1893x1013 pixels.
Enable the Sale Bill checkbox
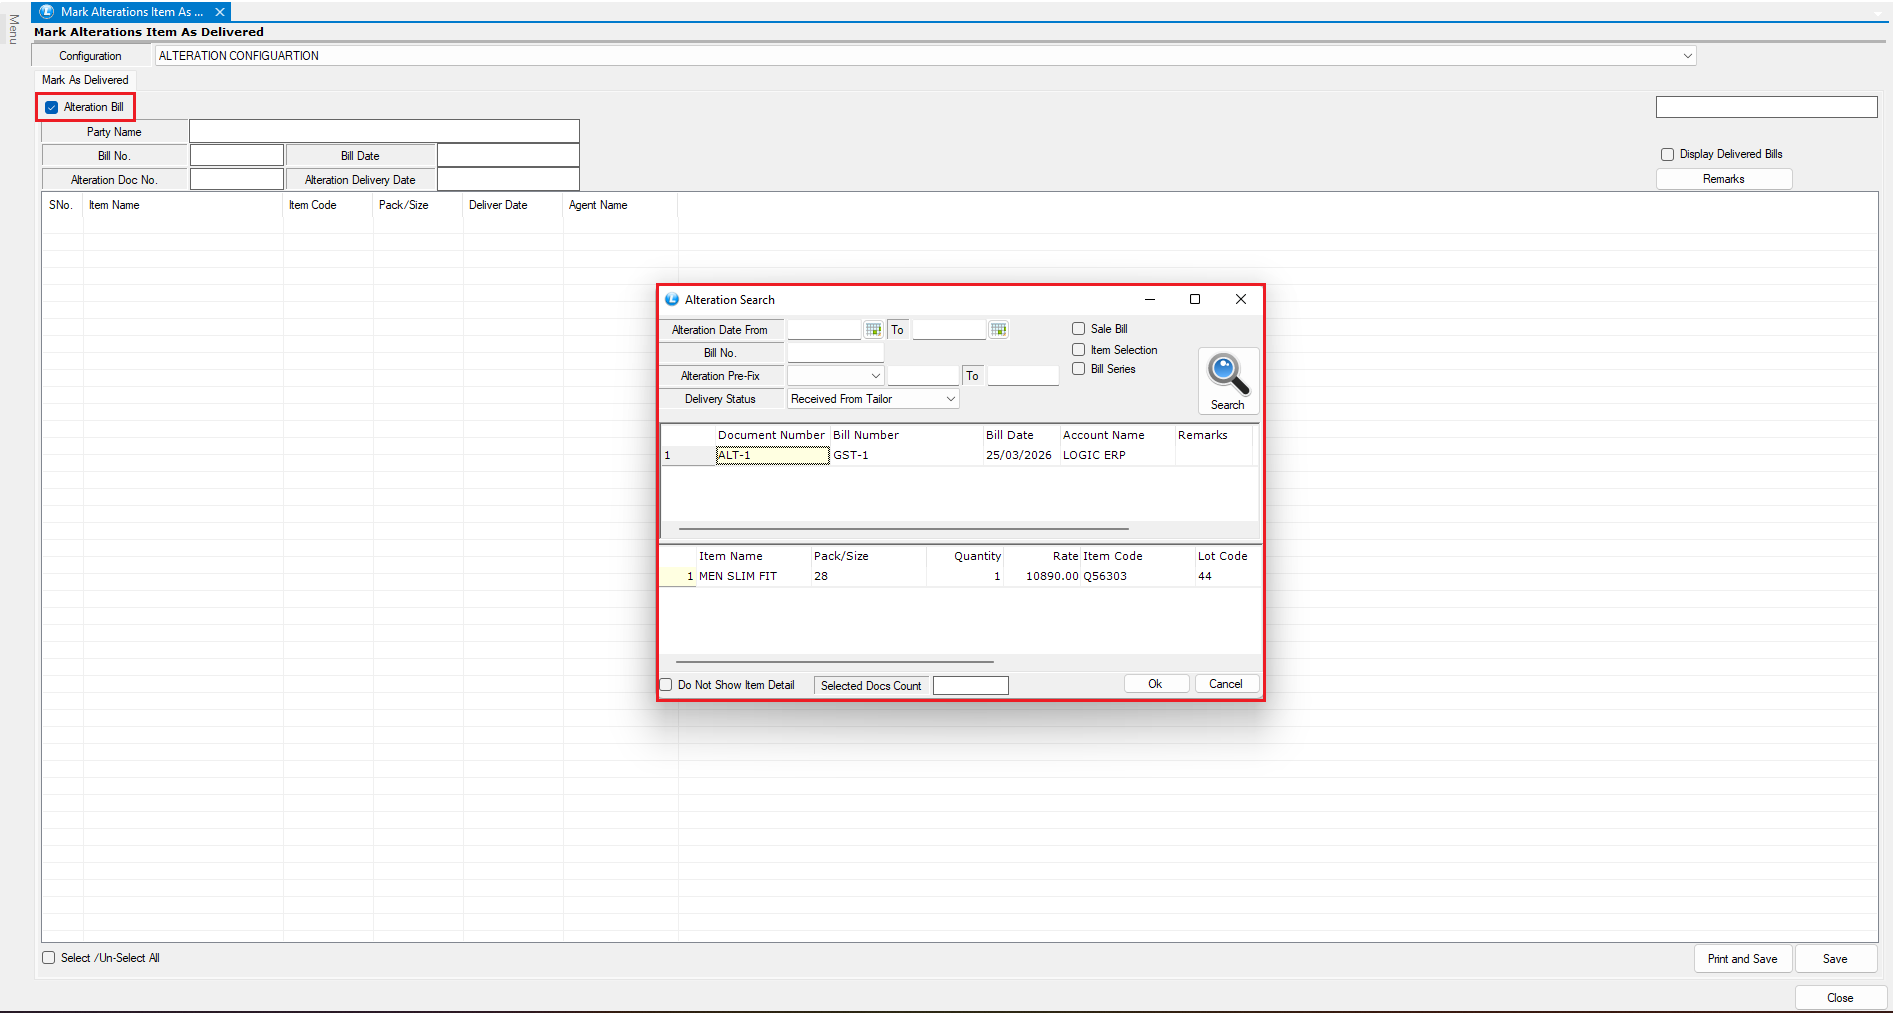pos(1078,329)
